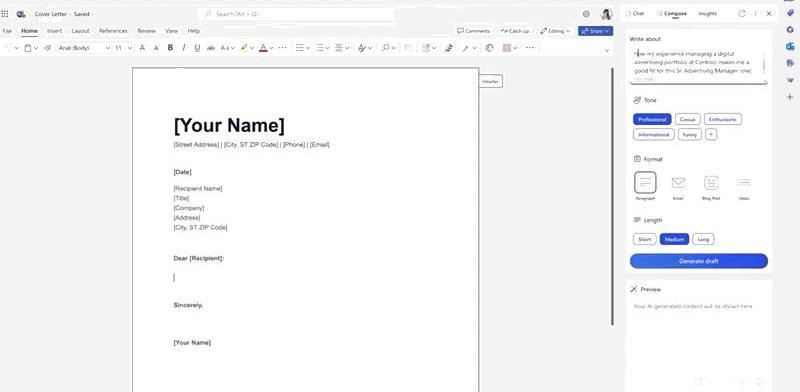The width and height of the screenshot is (800, 392).
Task: Click the Generate draft button
Action: pyautogui.click(x=698, y=261)
